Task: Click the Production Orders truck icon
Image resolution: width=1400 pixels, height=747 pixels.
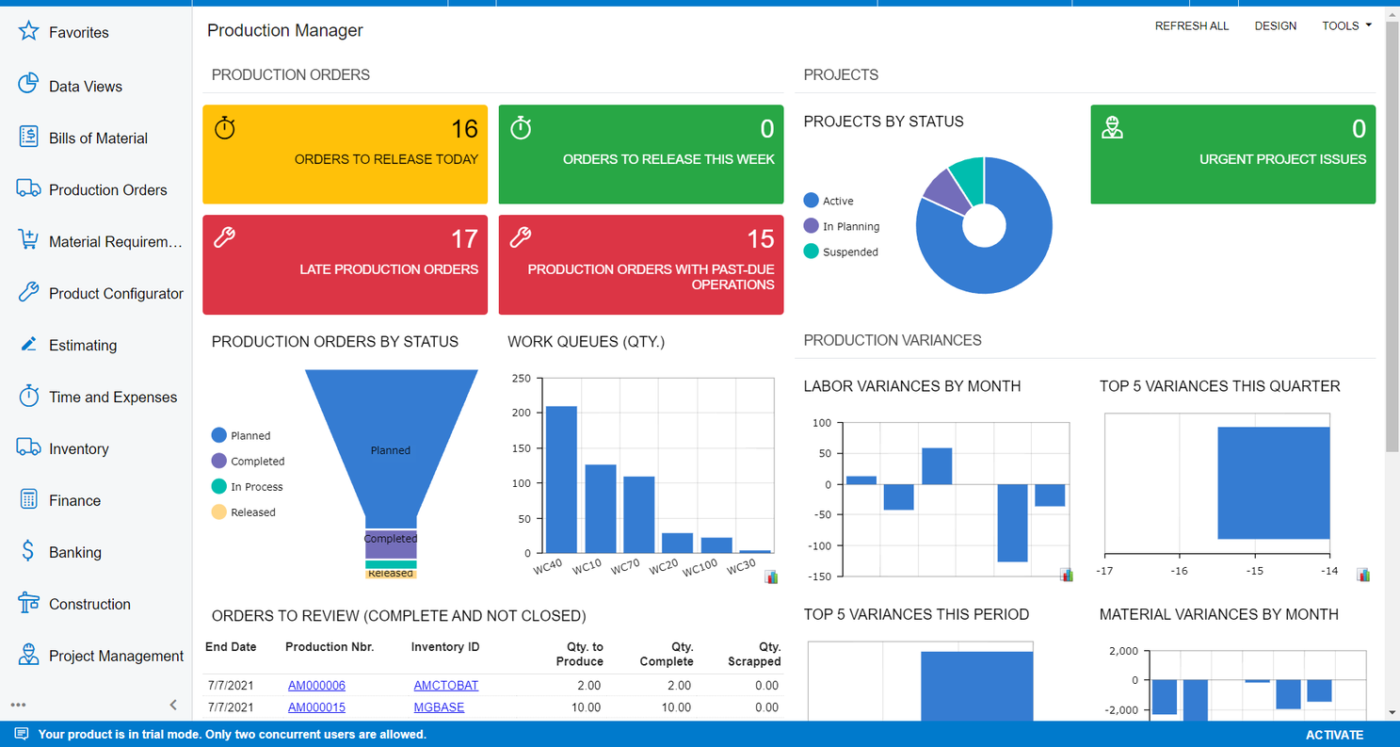Action: [x=28, y=189]
